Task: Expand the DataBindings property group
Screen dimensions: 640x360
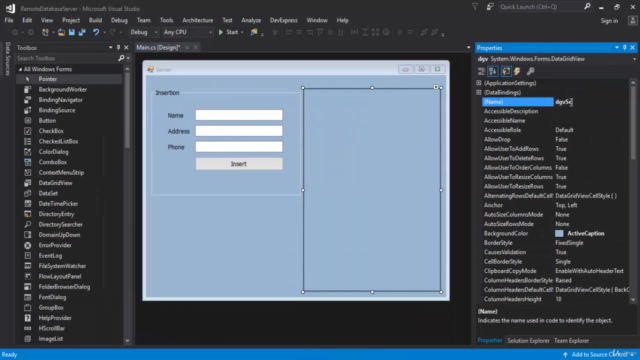Action: [x=479, y=92]
